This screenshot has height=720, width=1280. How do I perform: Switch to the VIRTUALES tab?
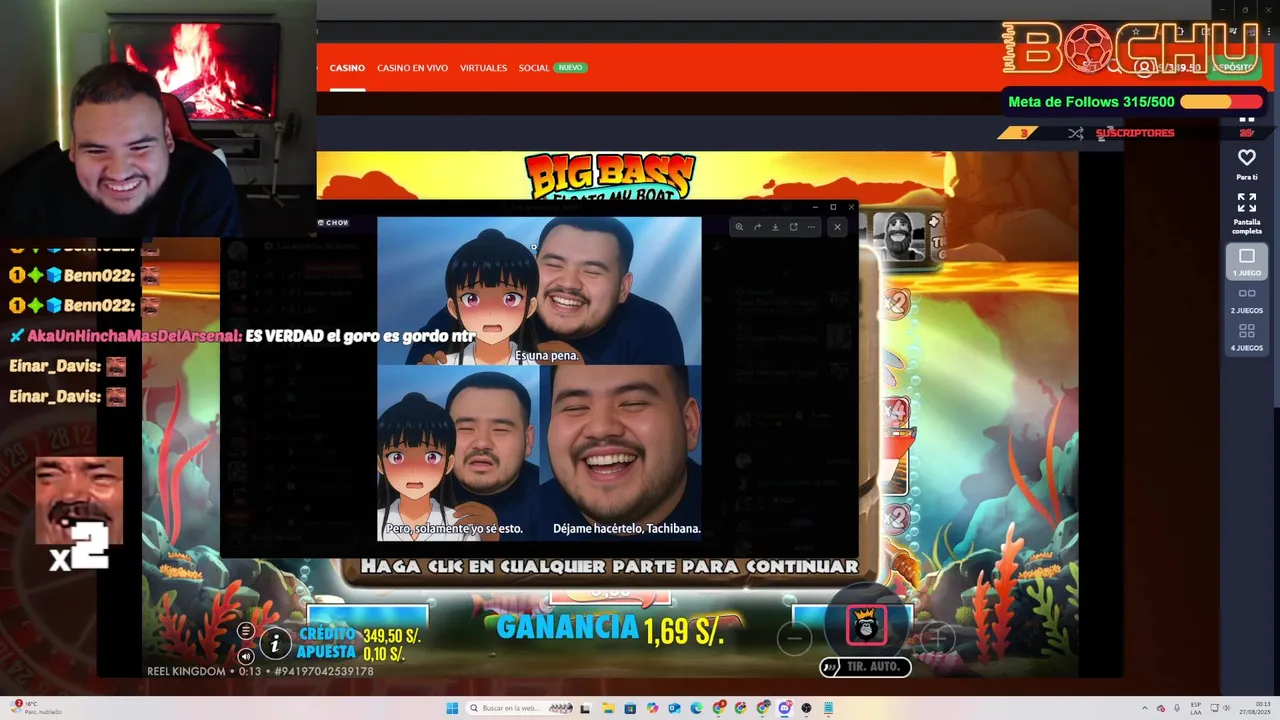click(x=483, y=68)
